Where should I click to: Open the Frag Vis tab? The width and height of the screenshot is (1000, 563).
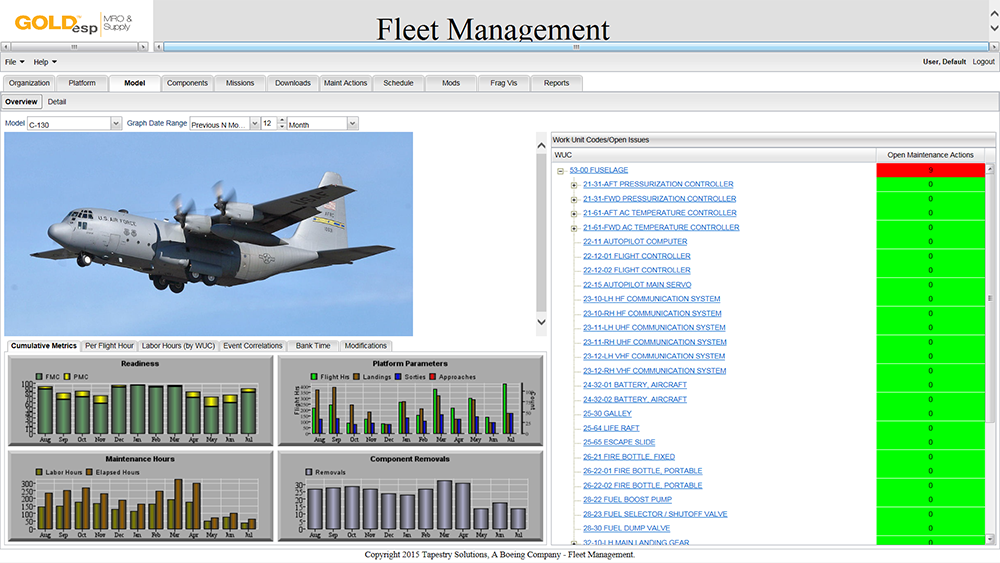[504, 83]
